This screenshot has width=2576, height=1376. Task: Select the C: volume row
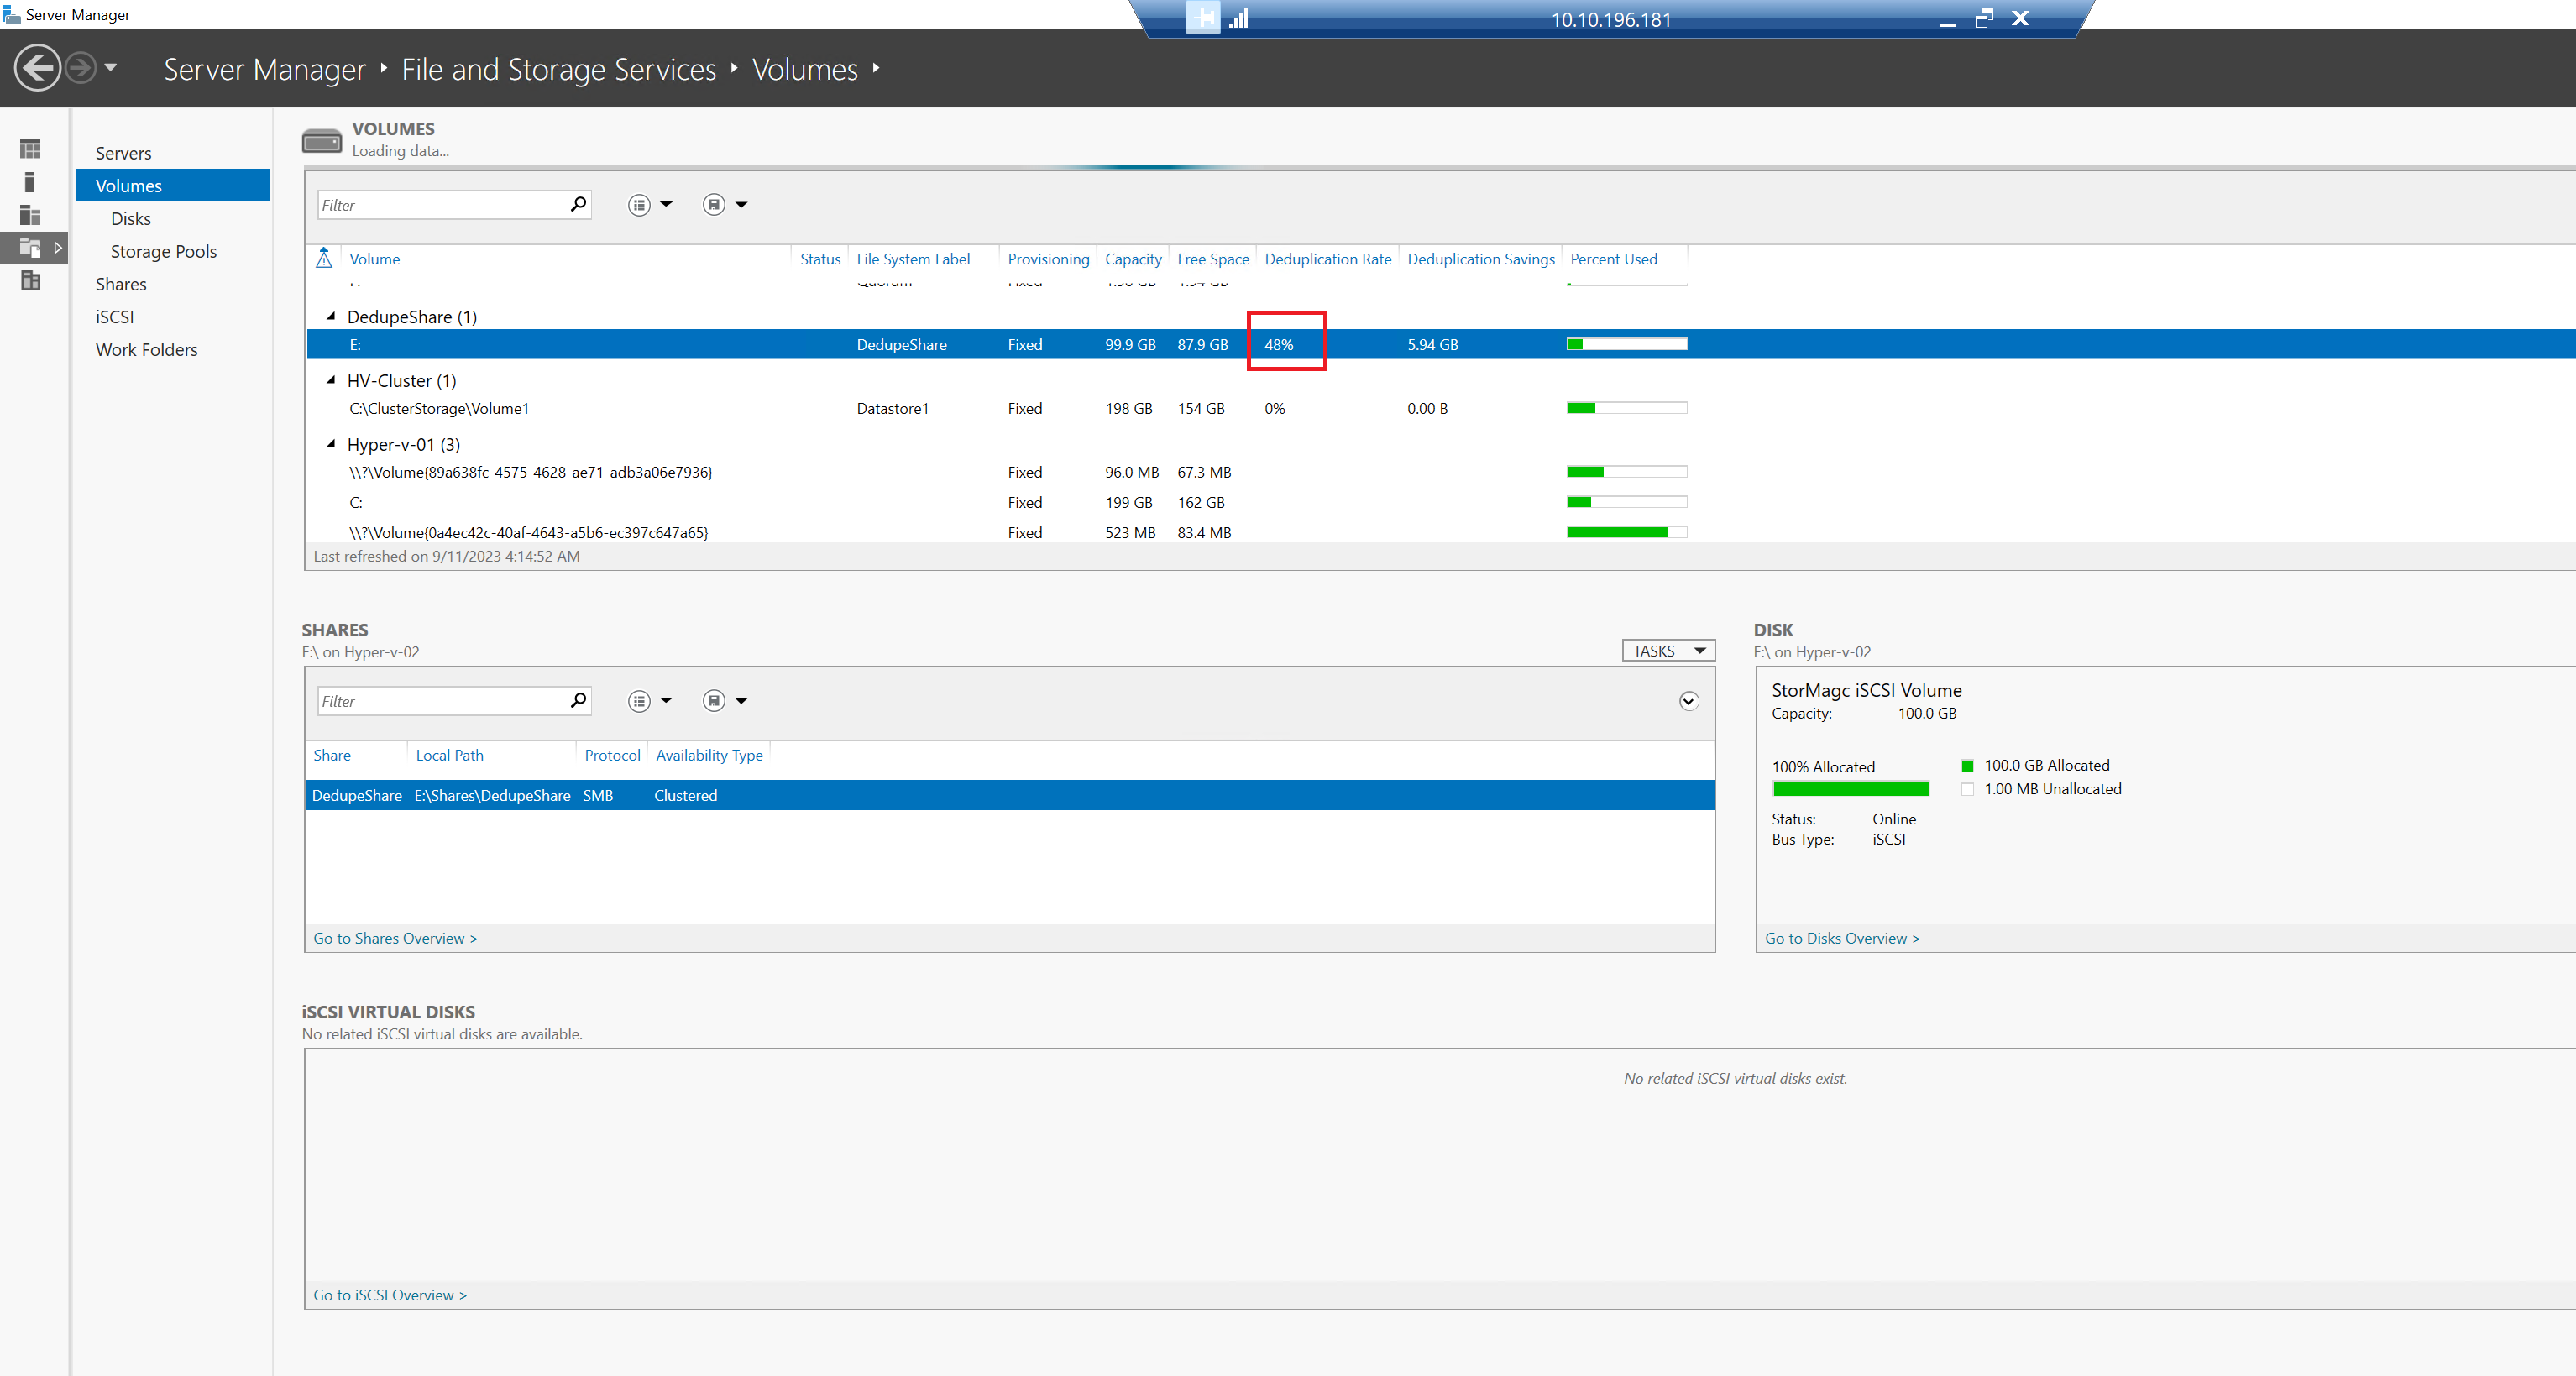point(1440,502)
